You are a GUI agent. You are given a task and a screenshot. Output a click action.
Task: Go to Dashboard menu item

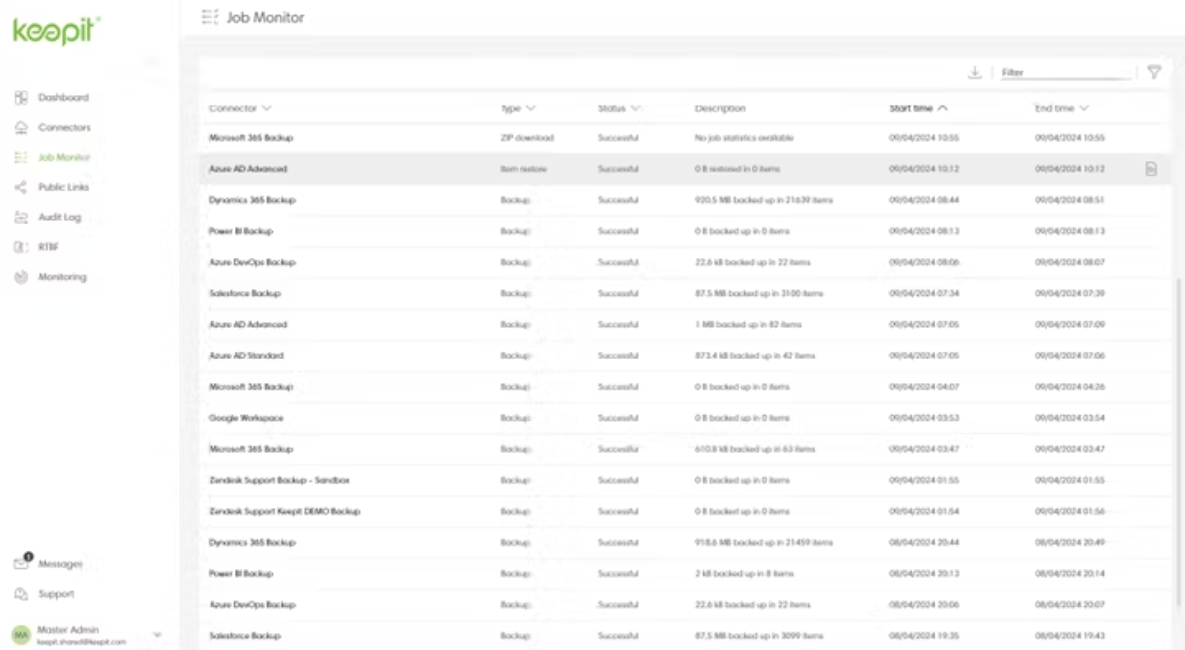tap(63, 98)
